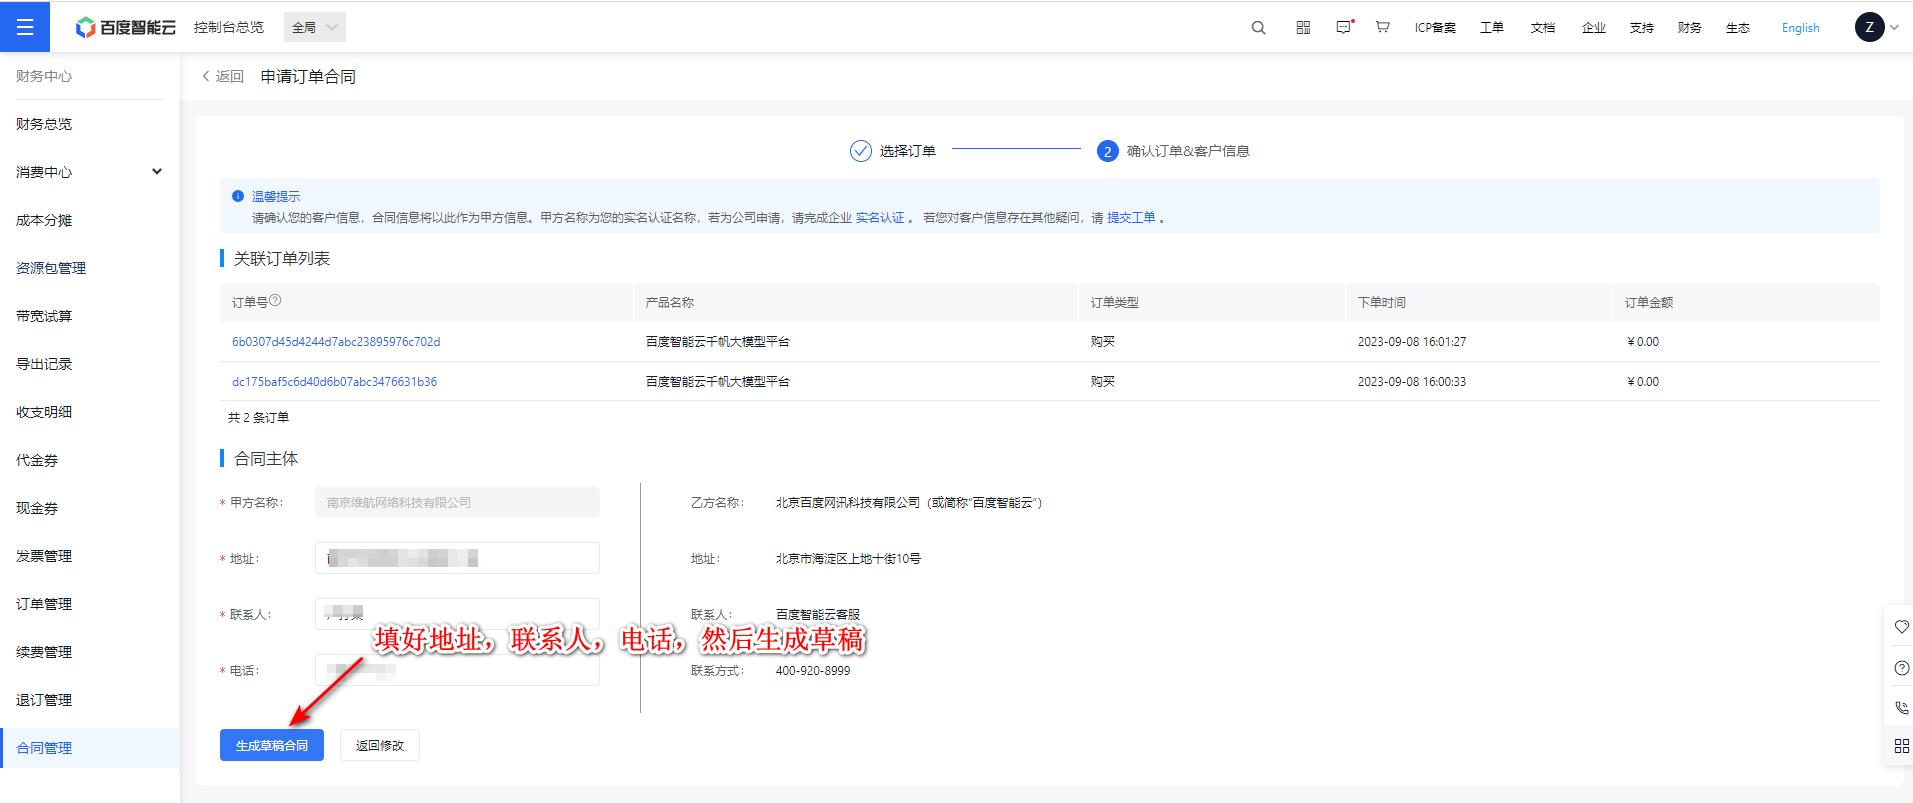Expand the 全局 region dropdown

pos(314,28)
